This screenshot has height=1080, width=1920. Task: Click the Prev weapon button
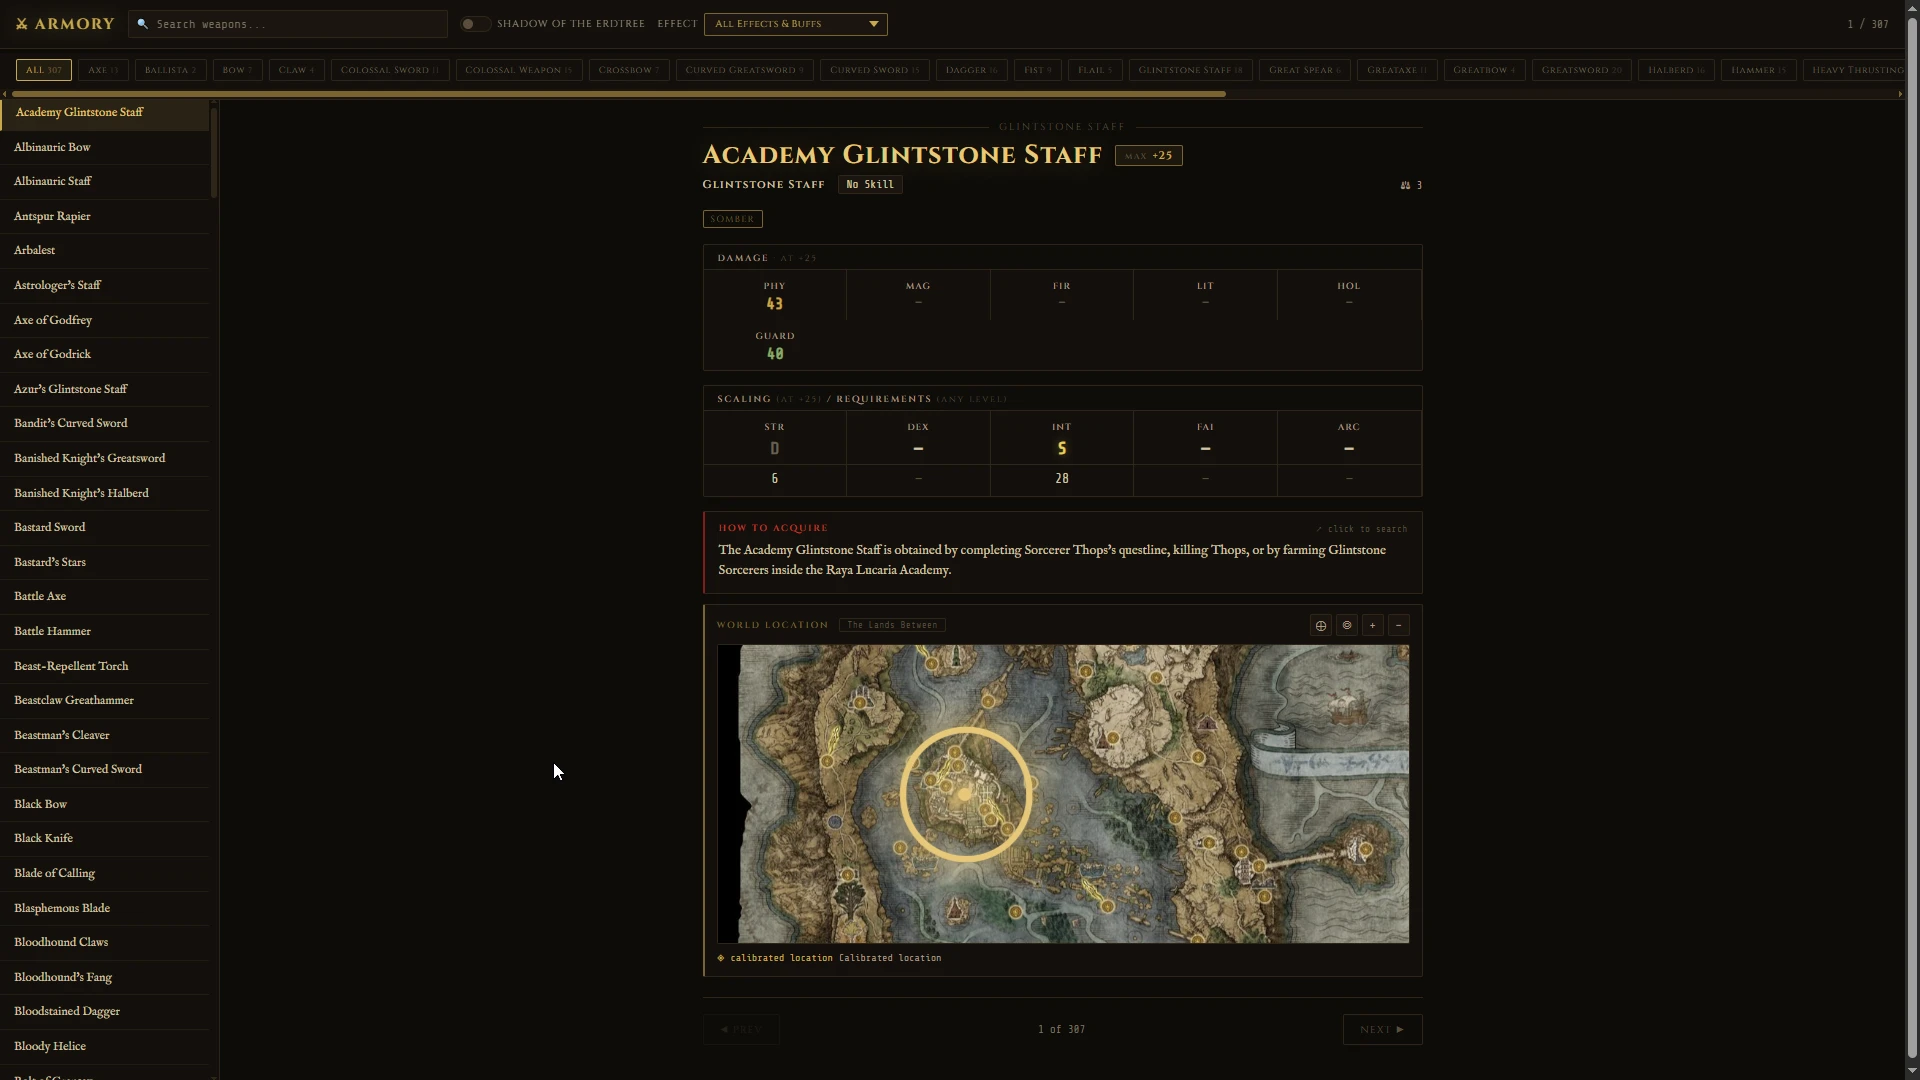(741, 1030)
